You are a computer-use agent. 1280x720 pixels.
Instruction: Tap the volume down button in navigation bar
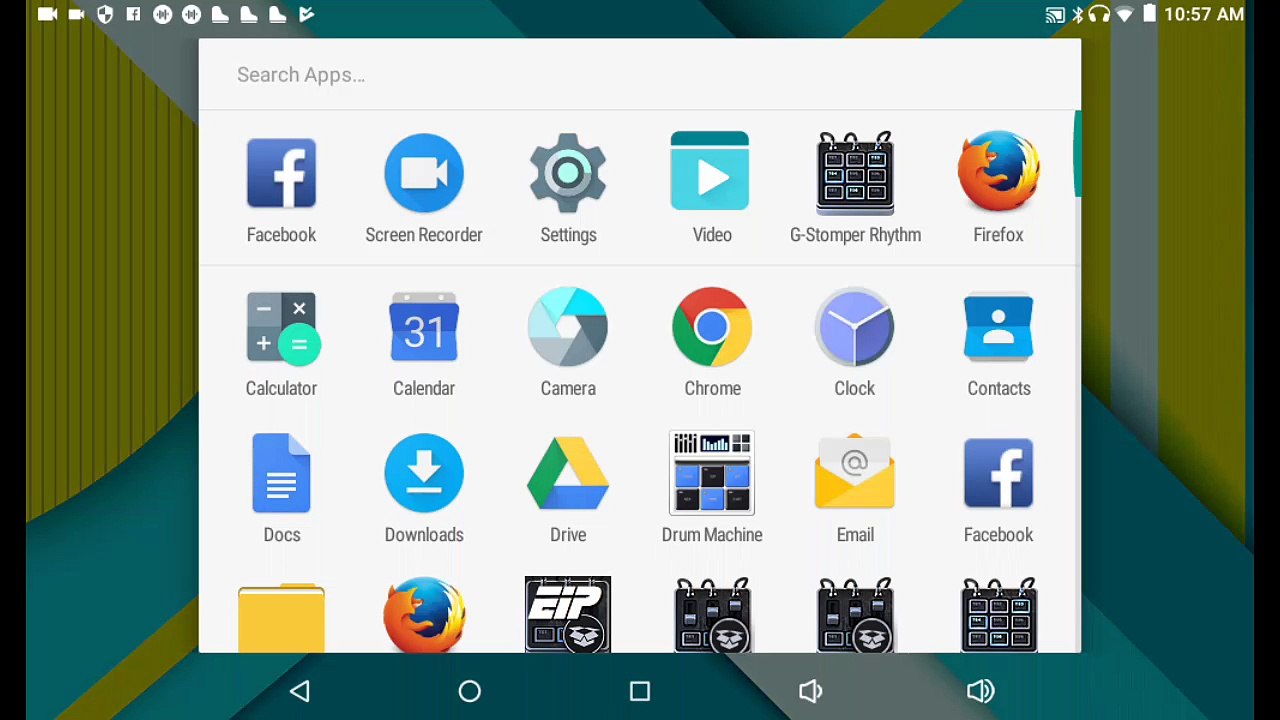[810, 691]
